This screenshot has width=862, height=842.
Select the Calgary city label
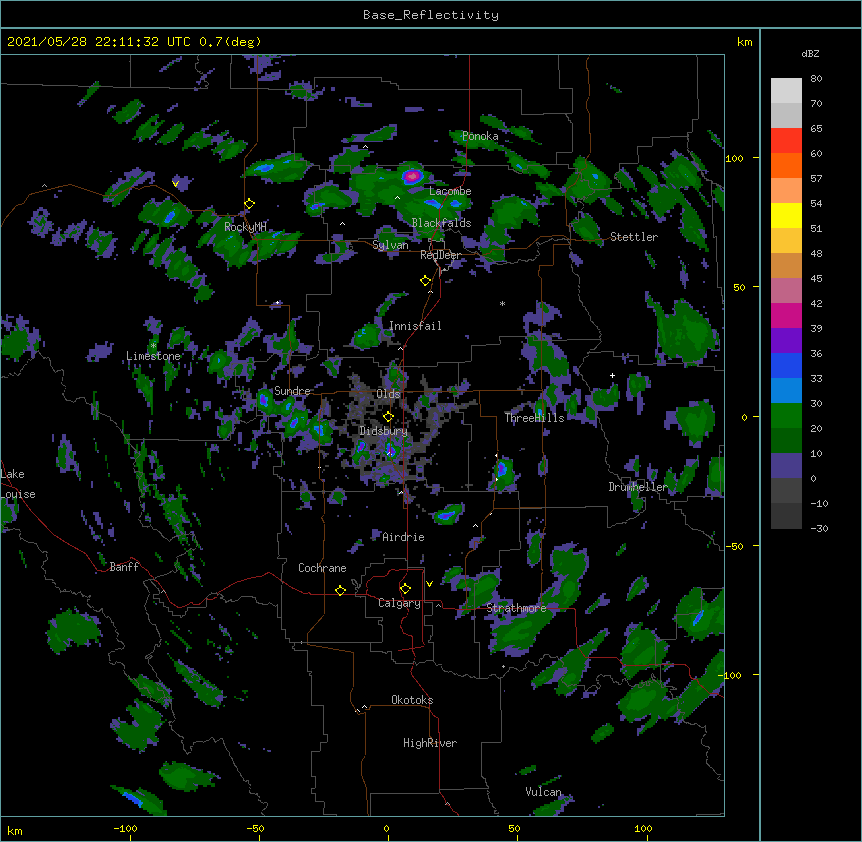tap(400, 603)
